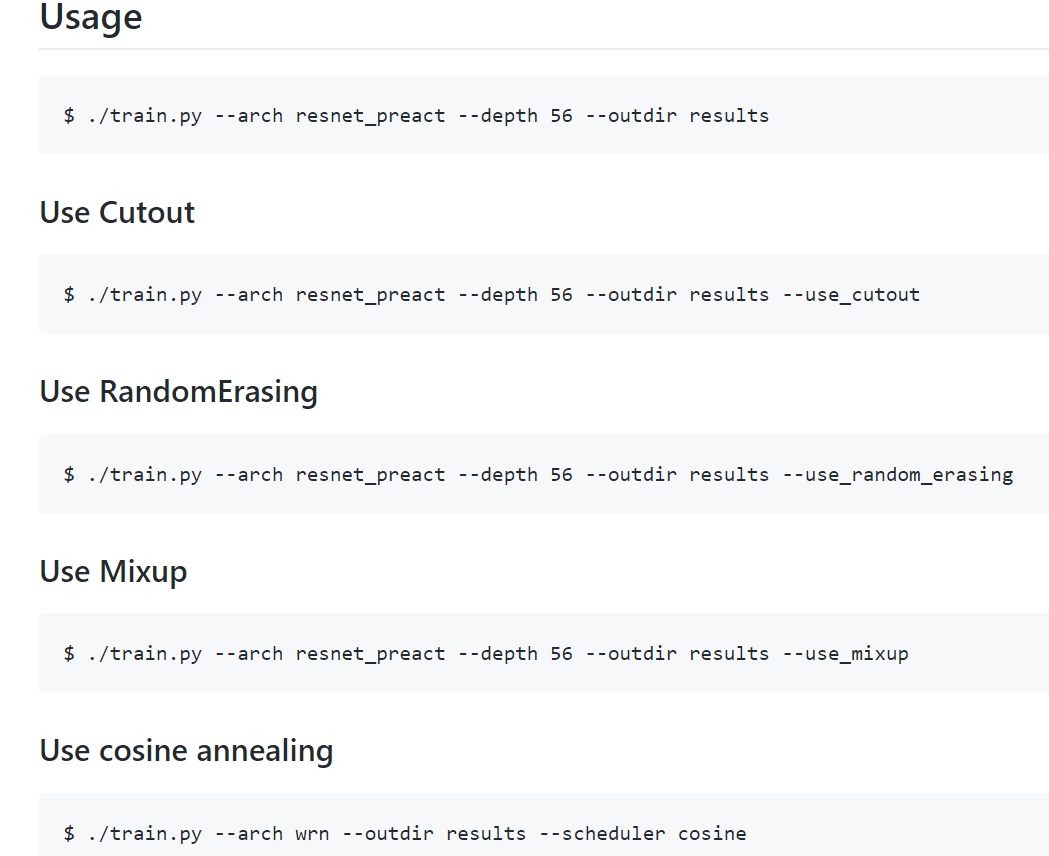Click the word cosine in the last command
Viewport: 1049px width, 856px height.
tap(712, 833)
